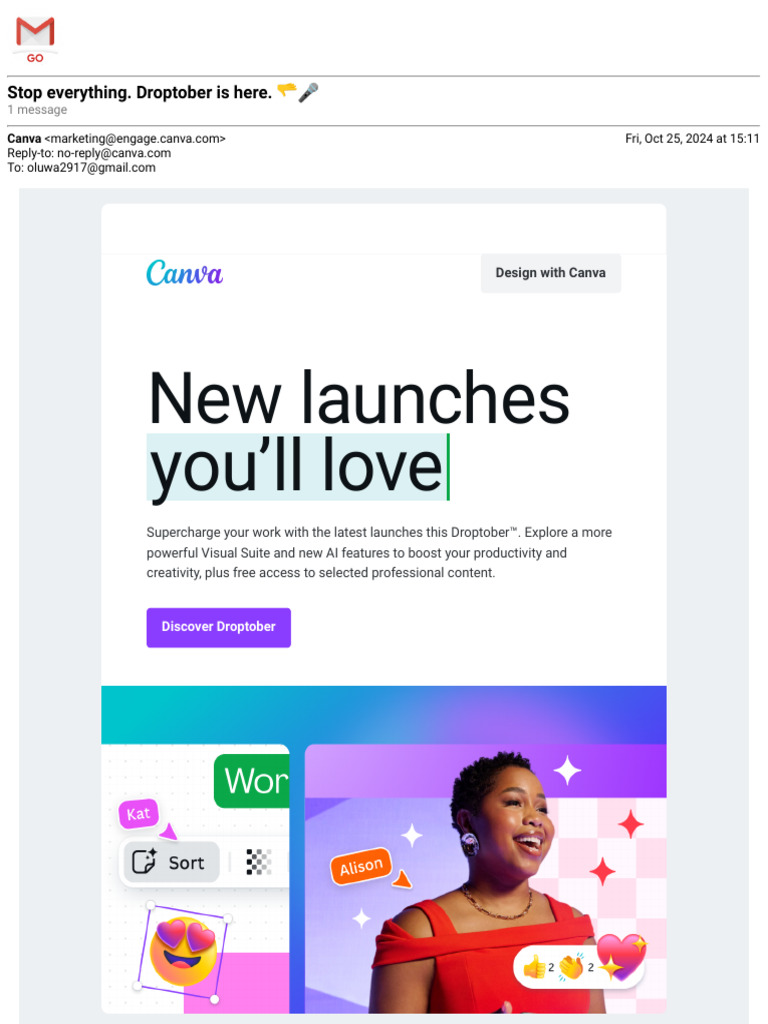Image resolution: width=768 pixels, height=1024 pixels.
Task: Click the New launches headline text
Action: pyautogui.click(x=359, y=397)
